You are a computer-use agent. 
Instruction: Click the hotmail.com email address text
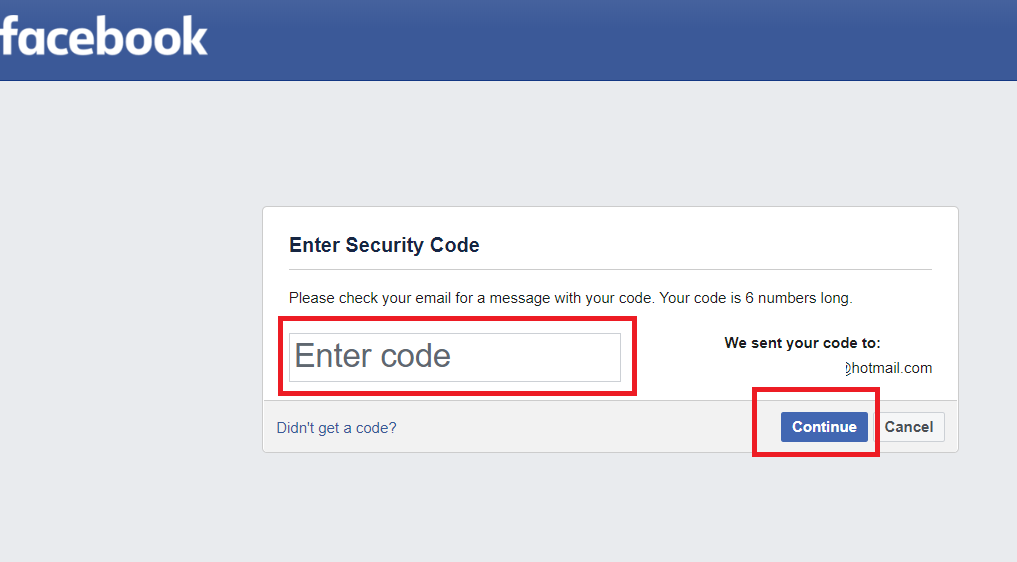(x=889, y=368)
